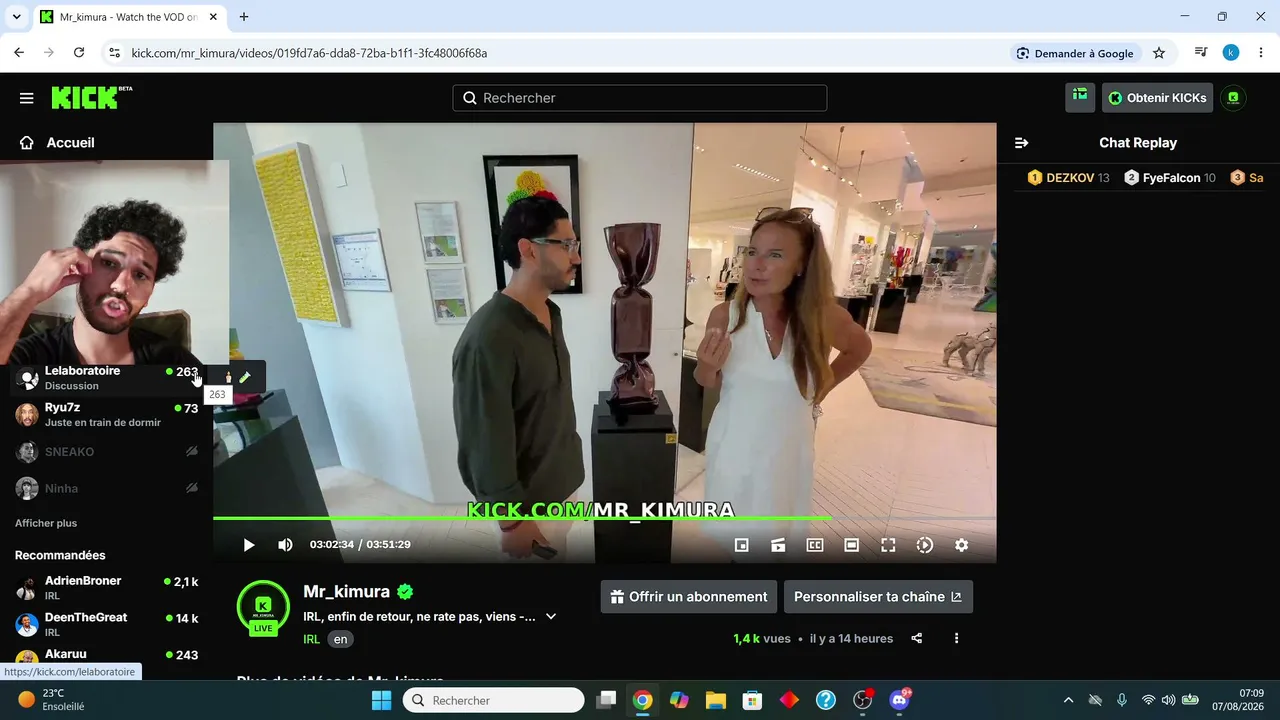Close the Mr_kimura browser tab

212,17
